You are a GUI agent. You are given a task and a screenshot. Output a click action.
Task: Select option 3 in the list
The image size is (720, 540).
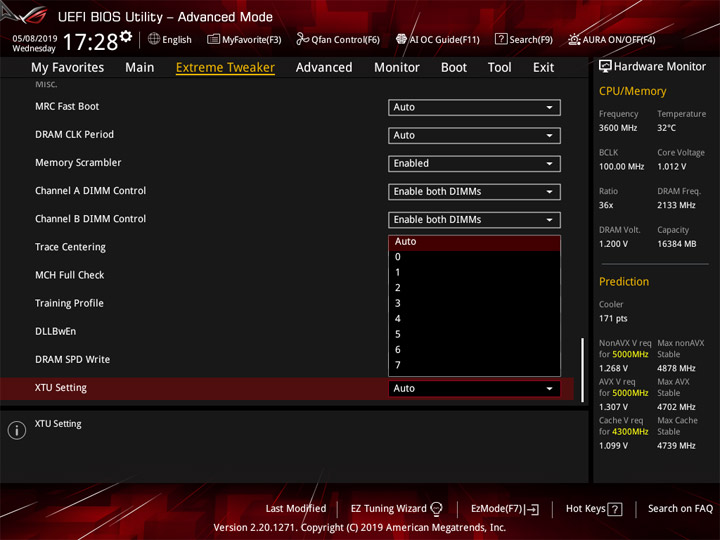[474, 304]
